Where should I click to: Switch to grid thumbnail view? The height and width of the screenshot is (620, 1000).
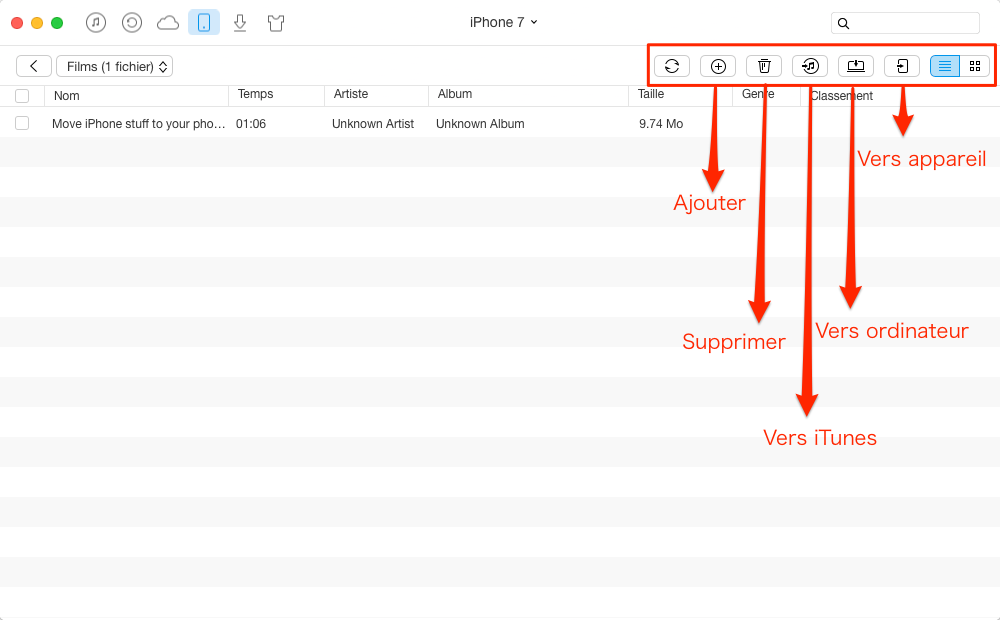pyautogui.click(x=974, y=66)
